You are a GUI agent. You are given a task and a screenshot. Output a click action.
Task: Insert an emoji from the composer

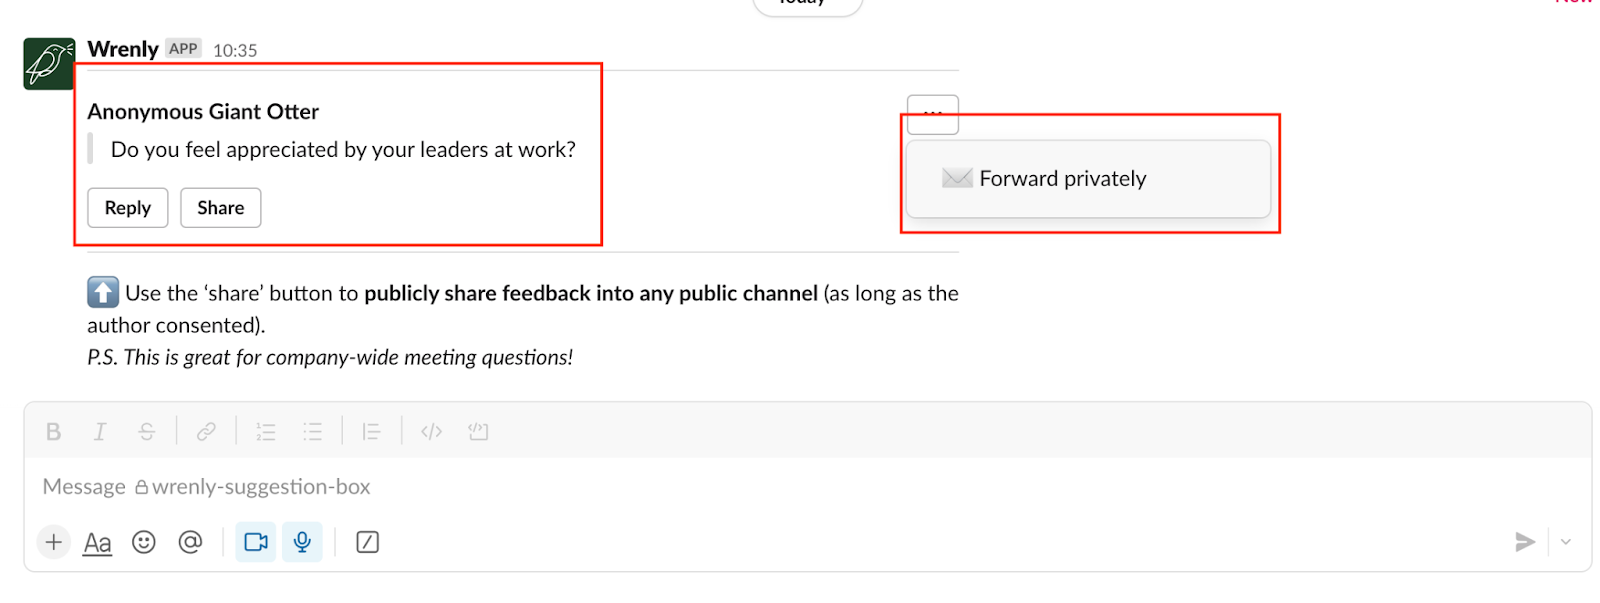pos(143,542)
